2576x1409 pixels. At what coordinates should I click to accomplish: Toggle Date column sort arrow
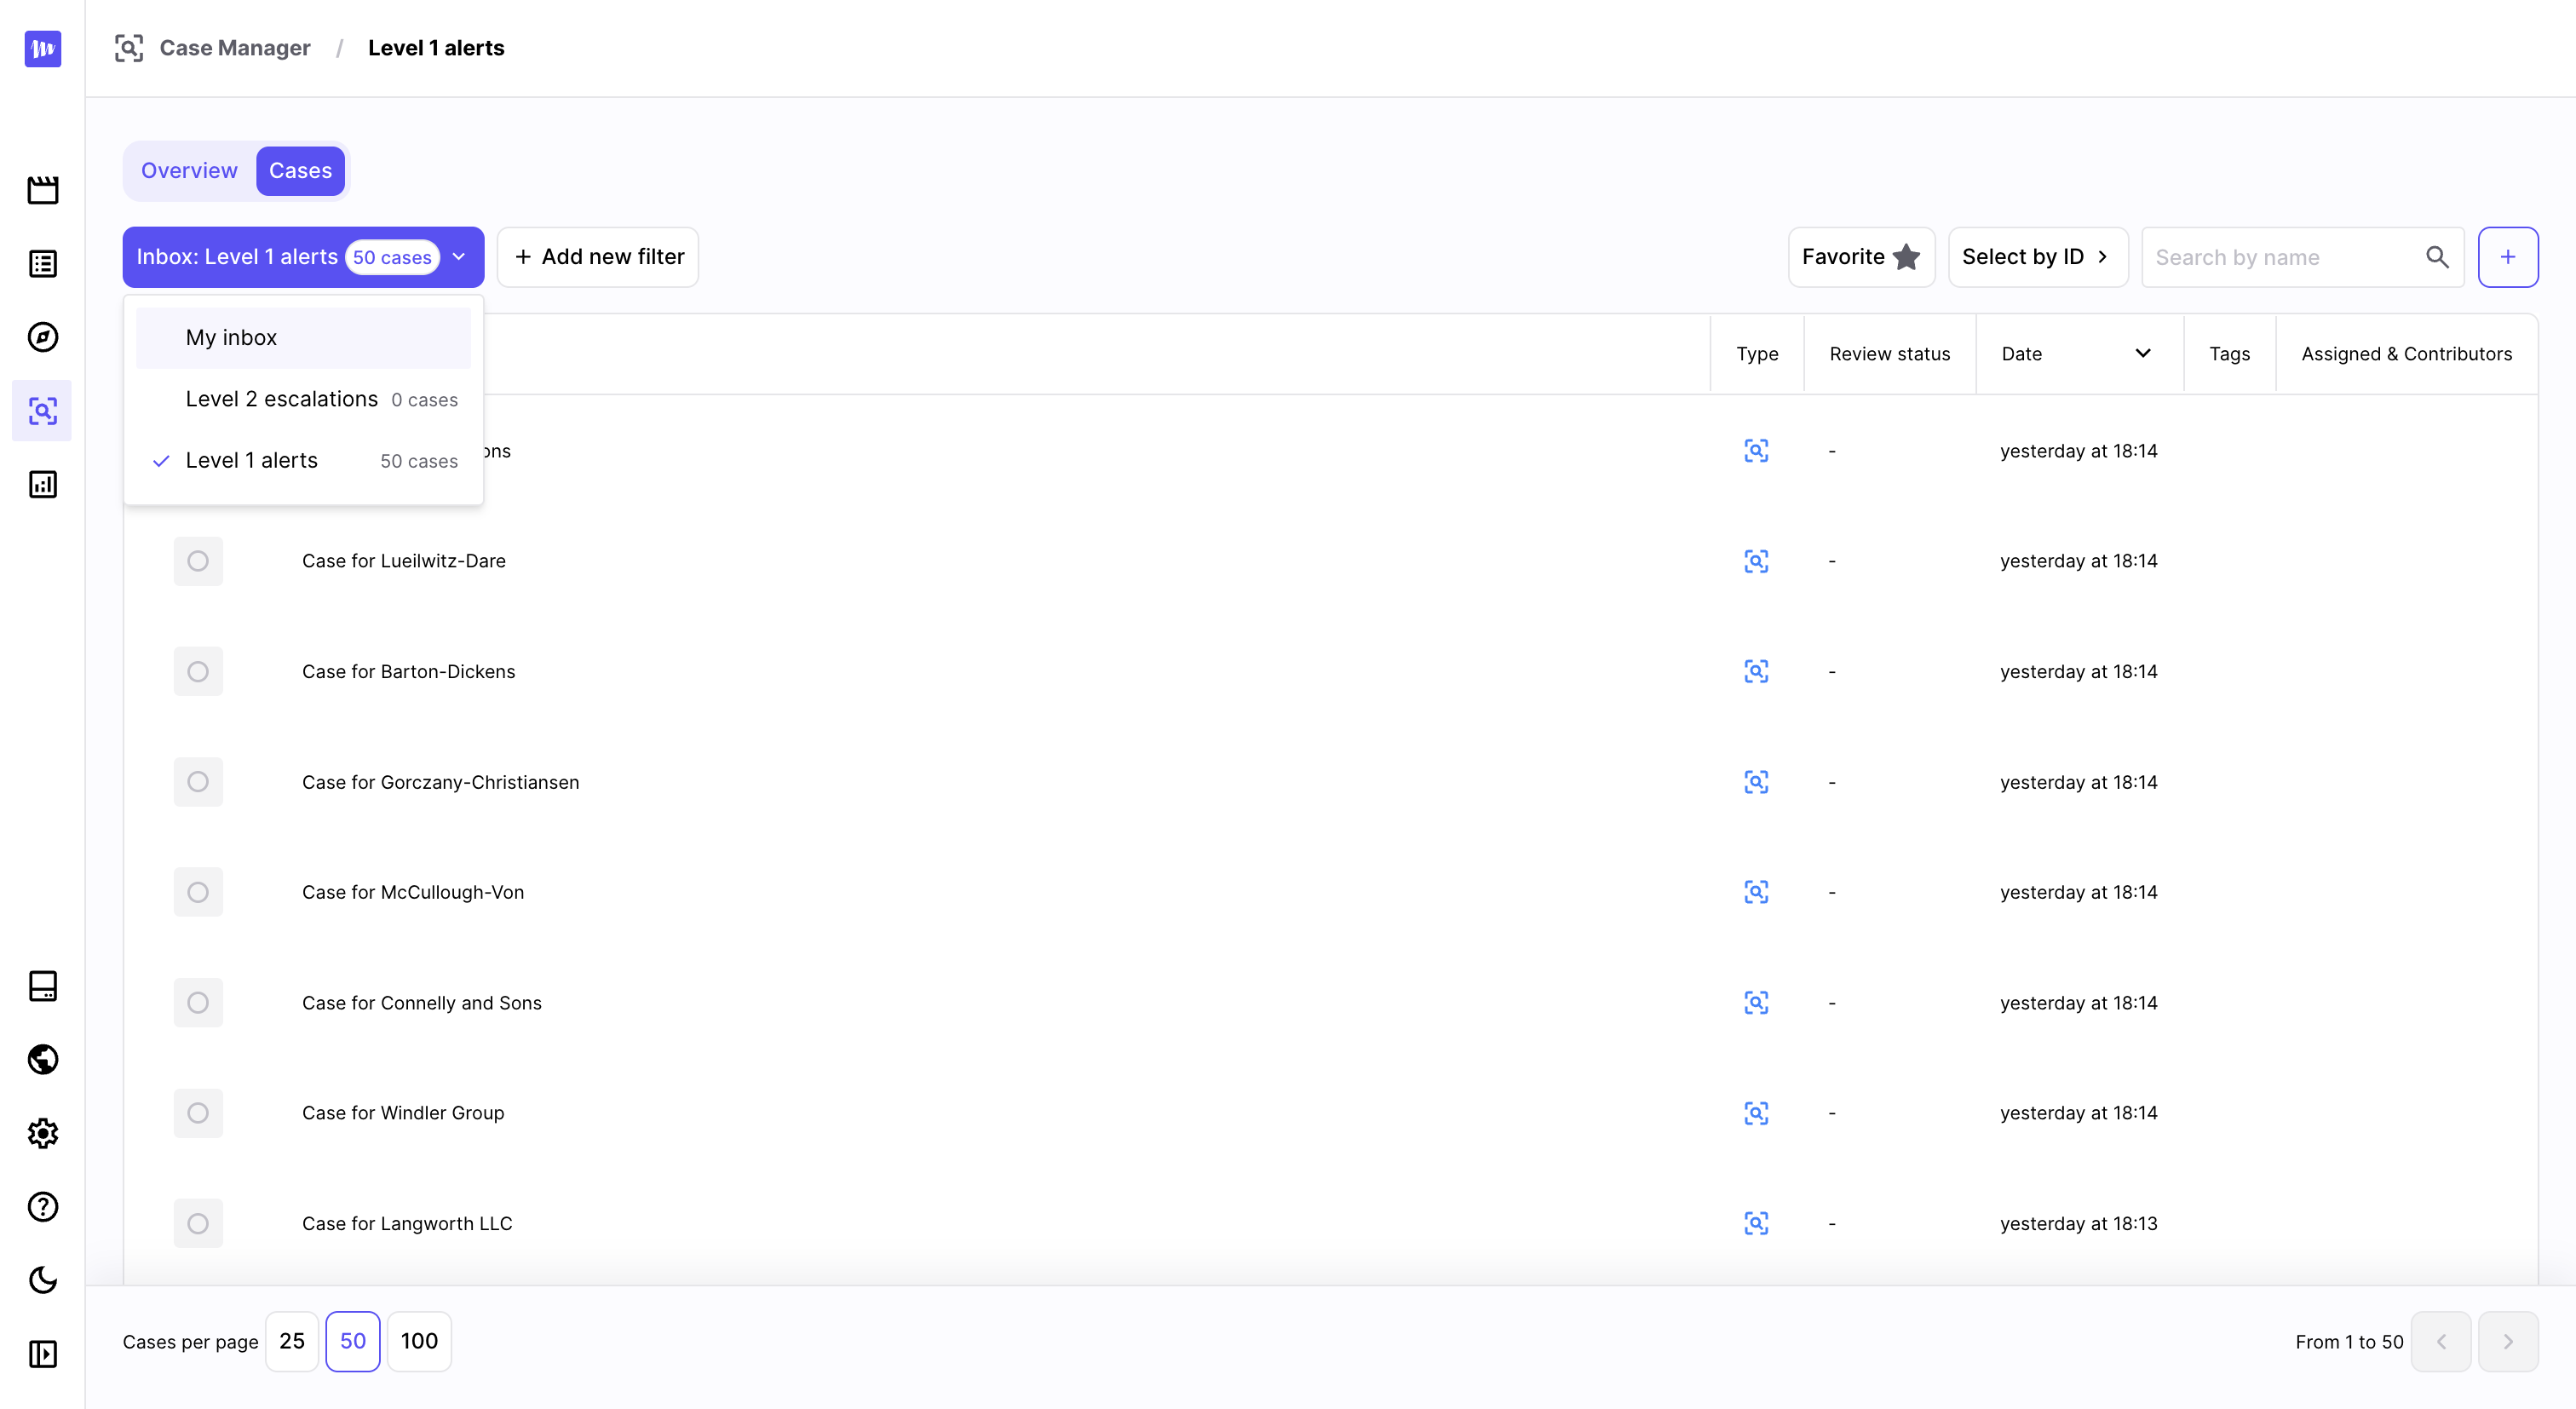2142,353
